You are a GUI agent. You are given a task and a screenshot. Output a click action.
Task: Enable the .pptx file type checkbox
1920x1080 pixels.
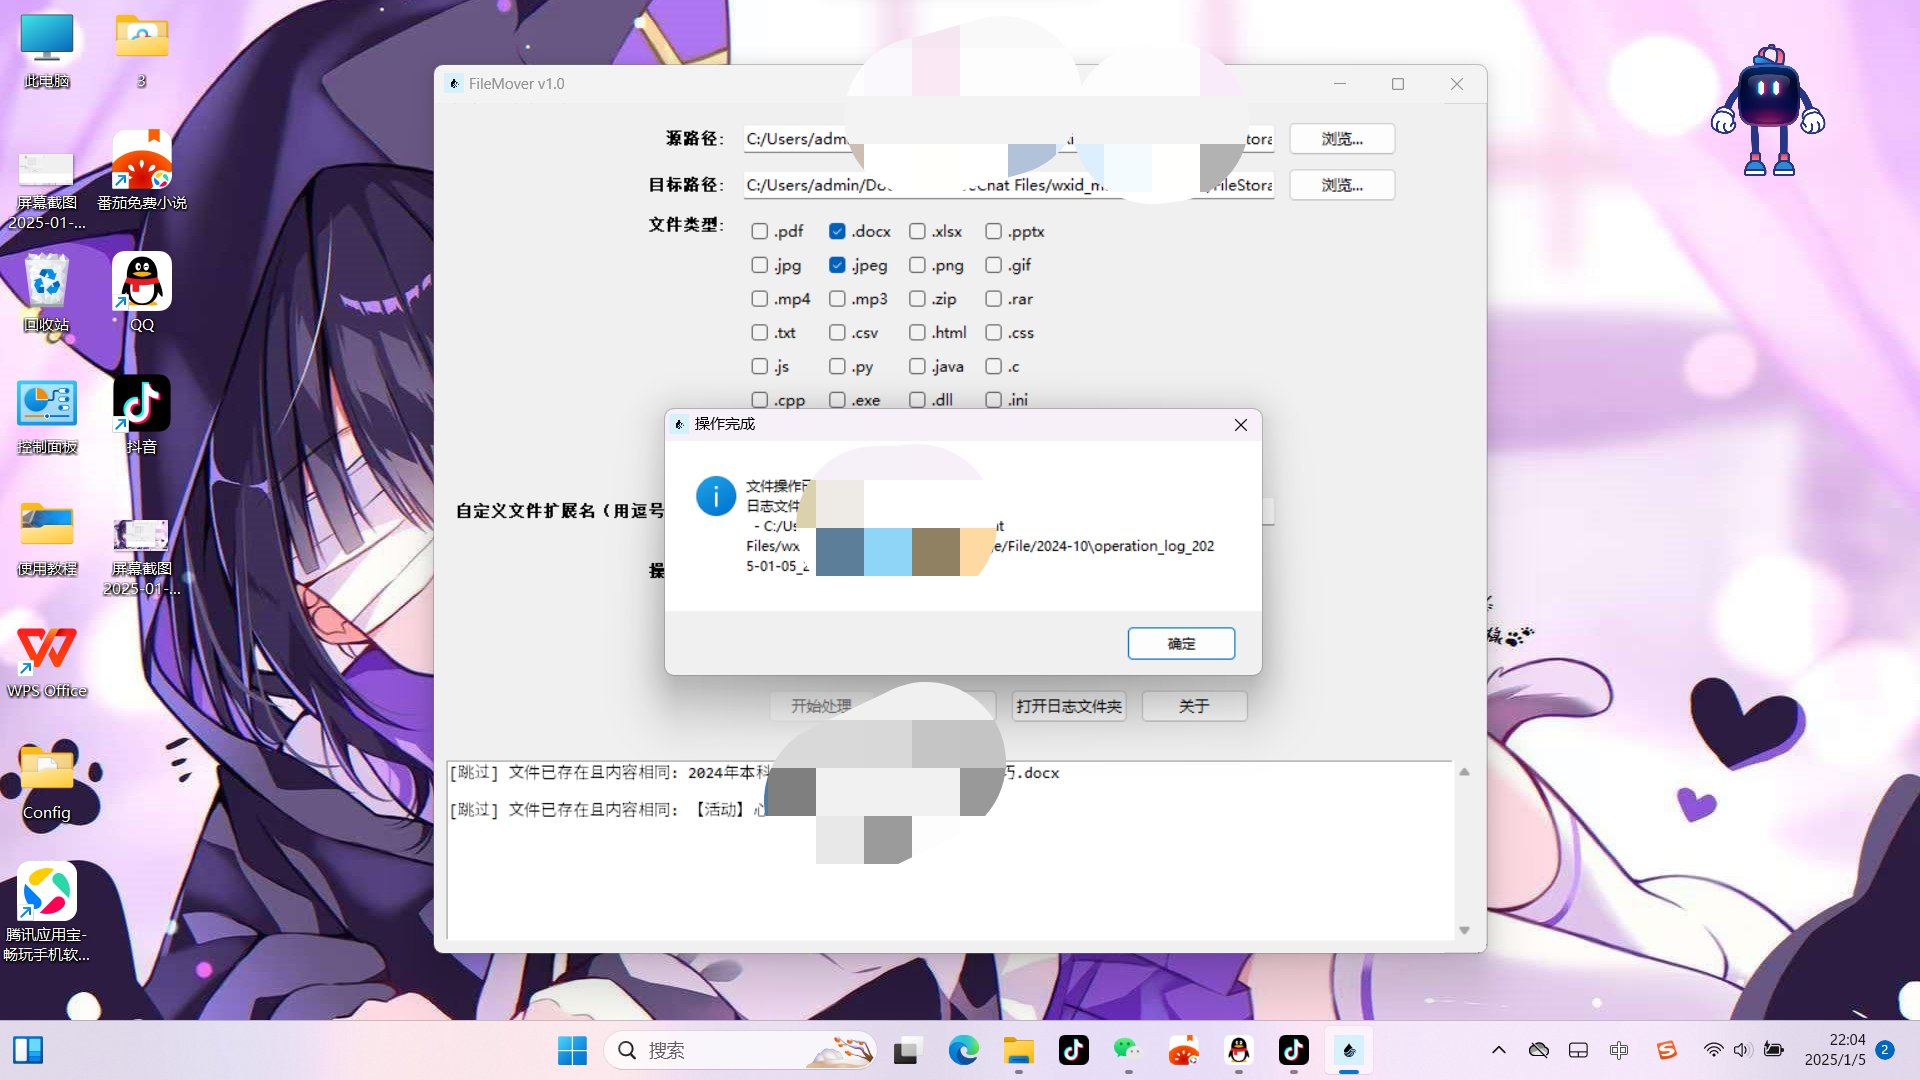993,231
